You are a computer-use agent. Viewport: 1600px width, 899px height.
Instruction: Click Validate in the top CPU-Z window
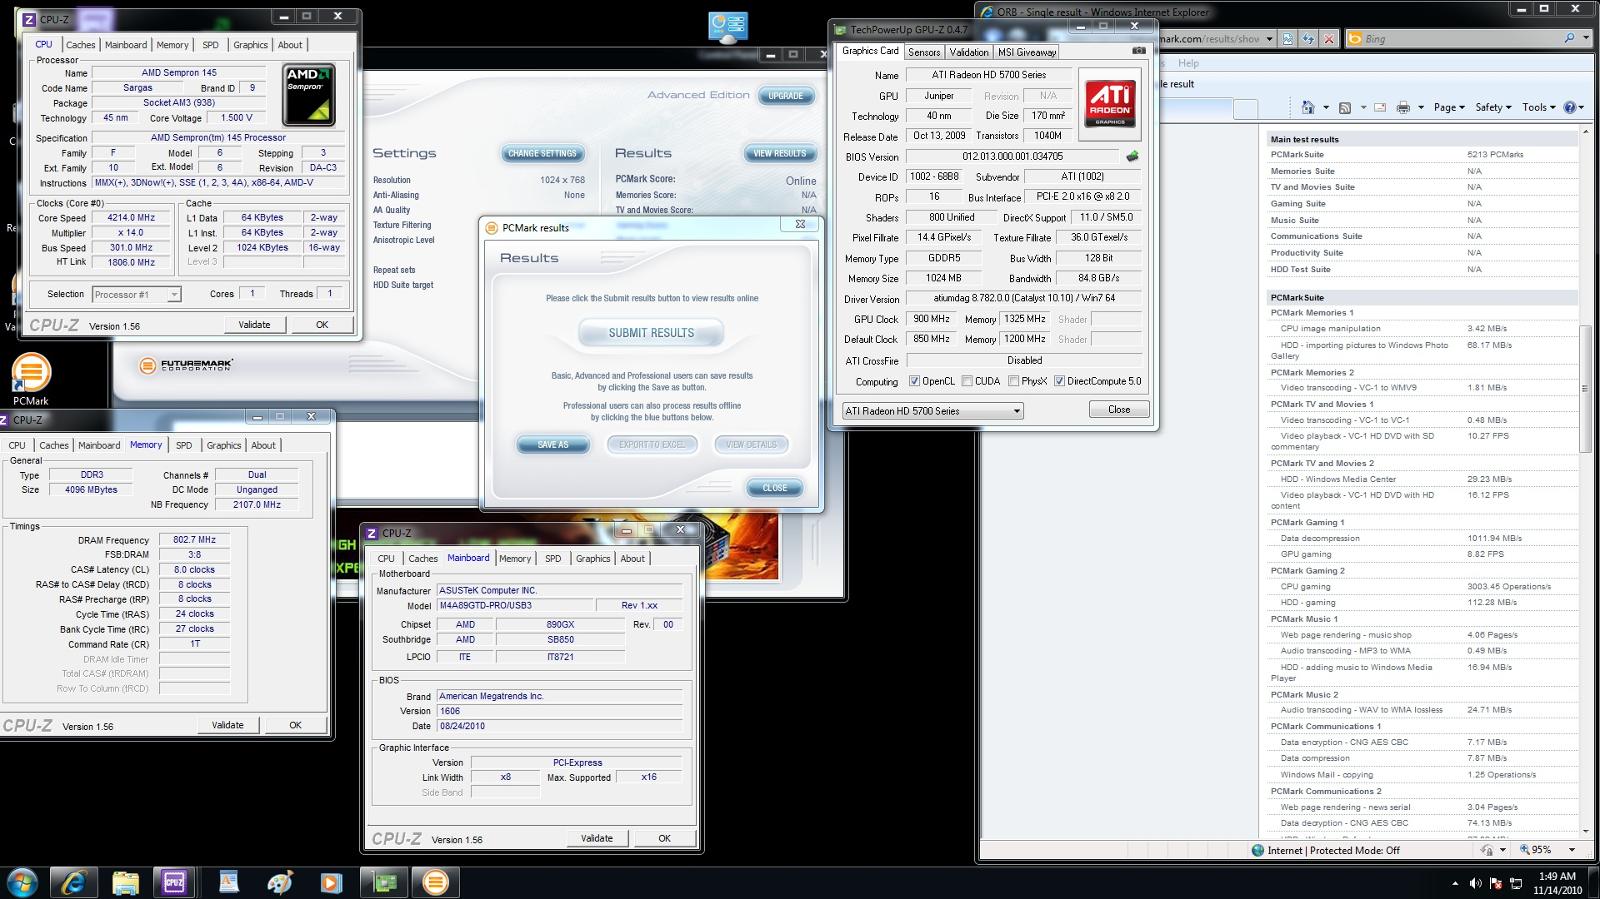pyautogui.click(x=254, y=325)
